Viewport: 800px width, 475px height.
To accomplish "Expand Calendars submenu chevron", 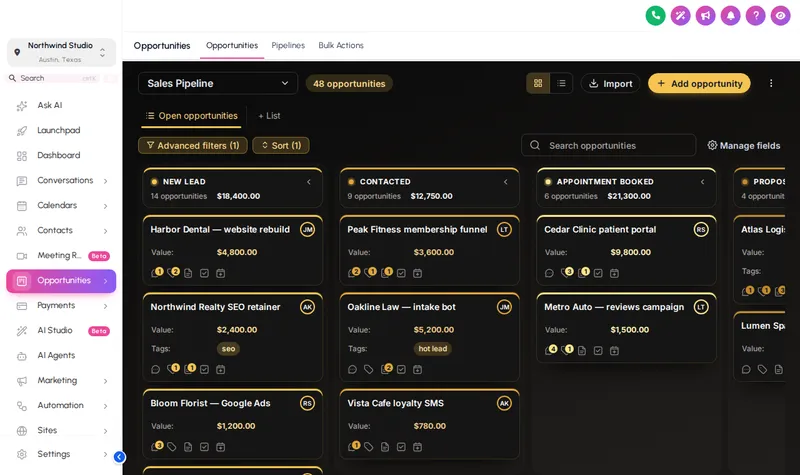I will pyautogui.click(x=106, y=206).
